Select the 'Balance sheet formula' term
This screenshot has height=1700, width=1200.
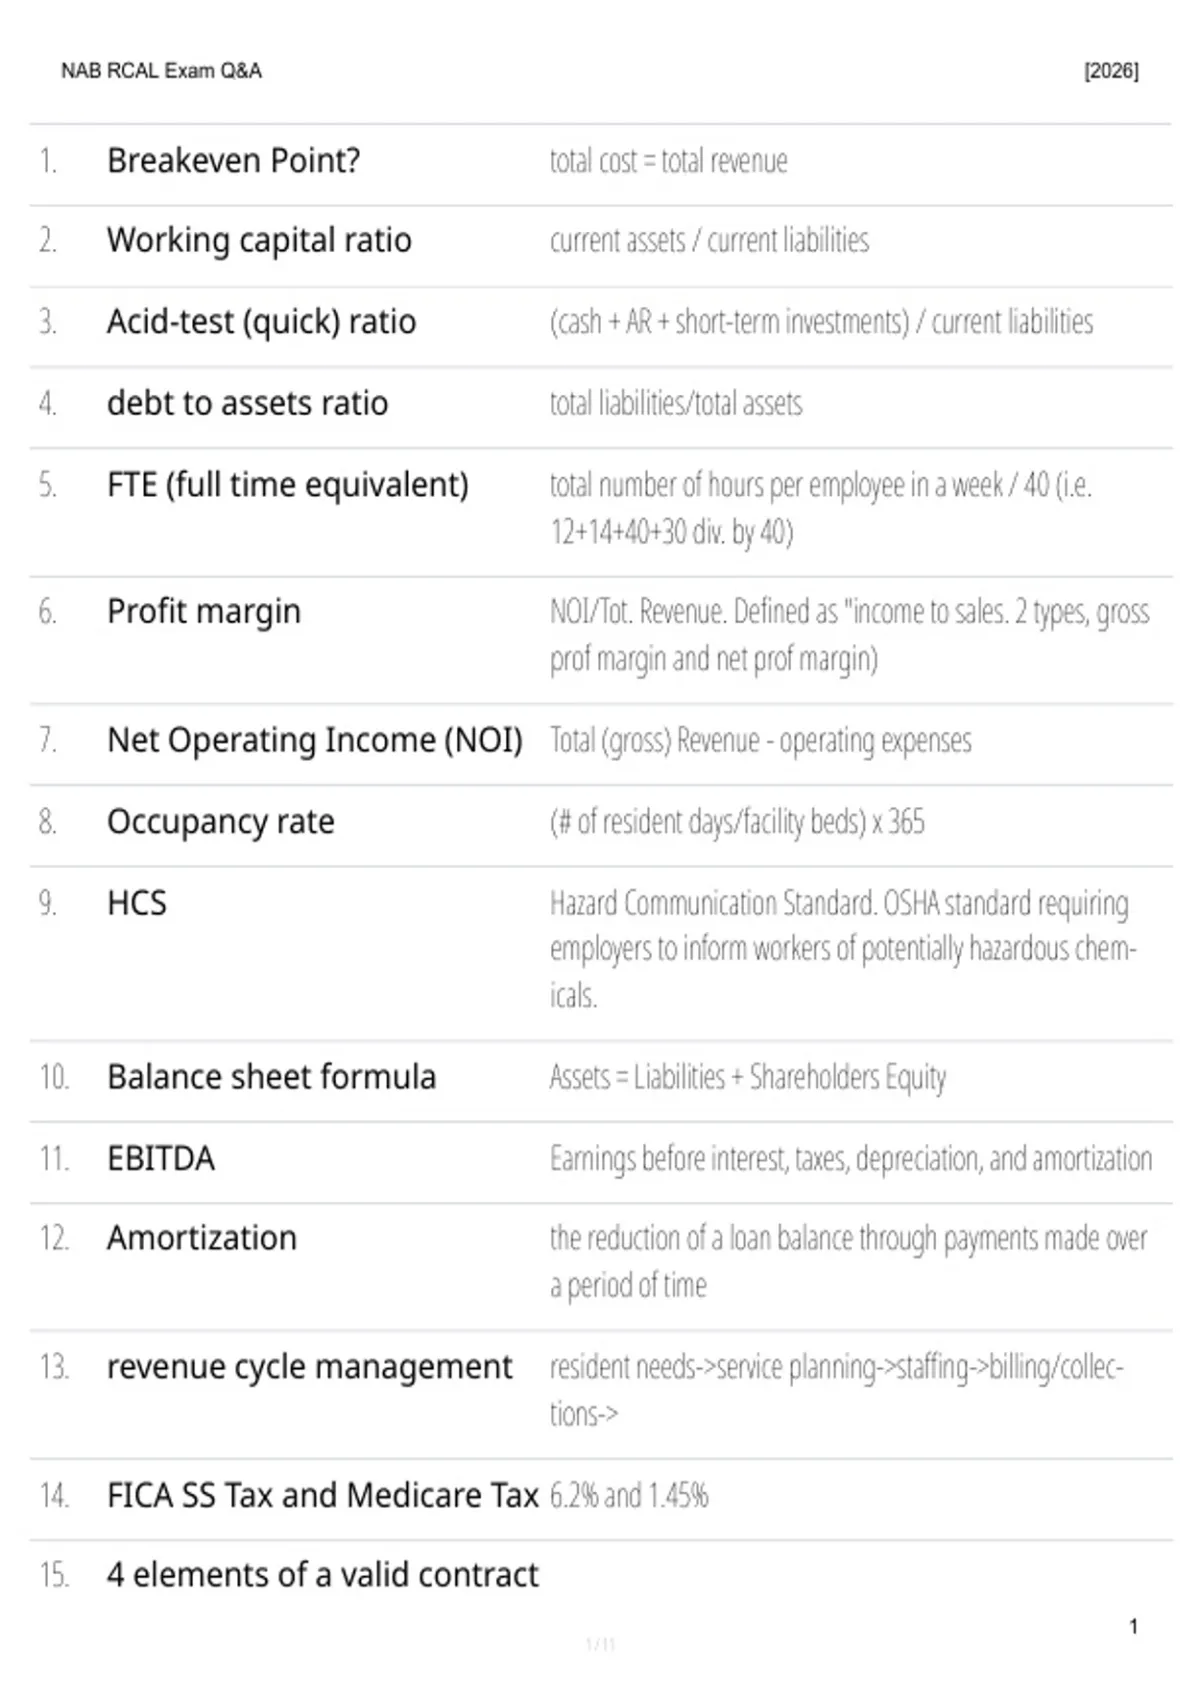(x=271, y=1077)
